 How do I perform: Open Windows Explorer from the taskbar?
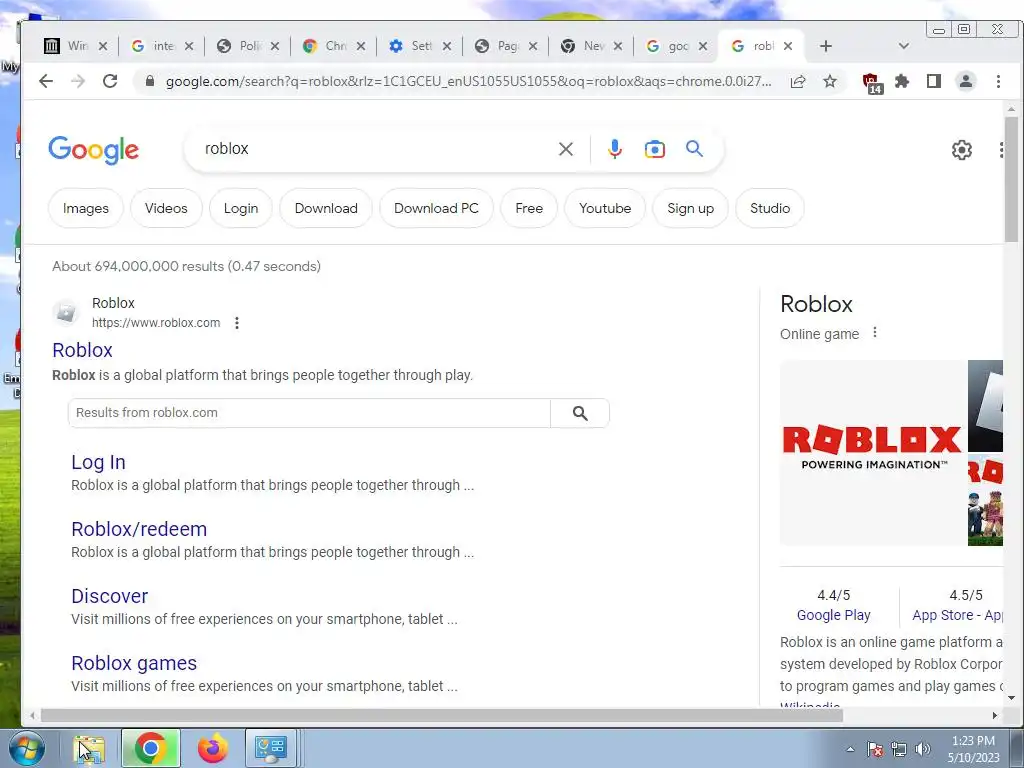[90, 748]
